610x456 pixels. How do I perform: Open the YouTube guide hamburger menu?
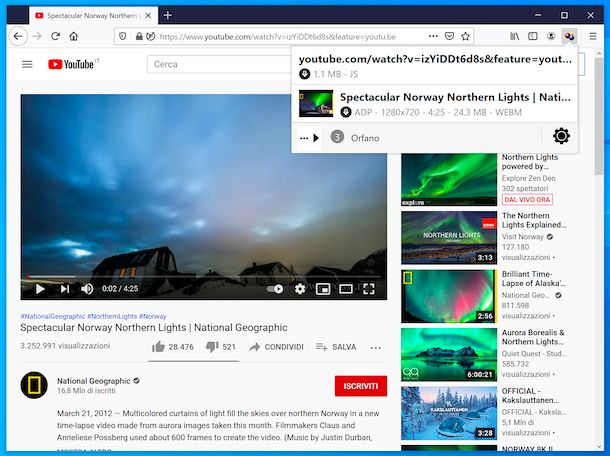coord(27,64)
